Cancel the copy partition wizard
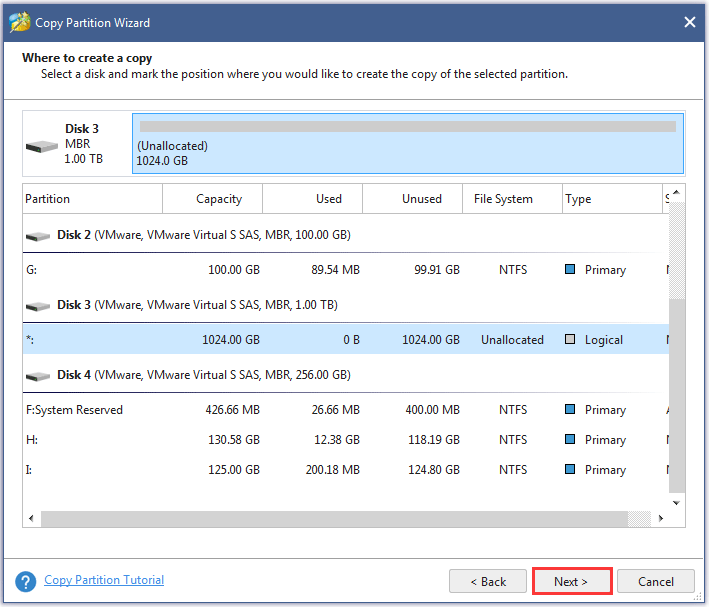709x607 pixels. click(x=656, y=581)
